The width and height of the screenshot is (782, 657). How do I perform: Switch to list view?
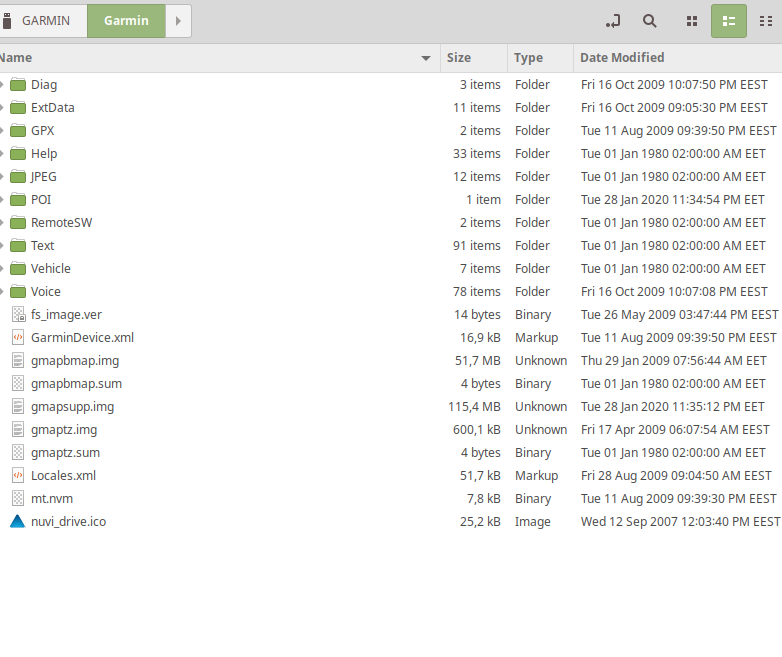pyautogui.click(x=729, y=21)
